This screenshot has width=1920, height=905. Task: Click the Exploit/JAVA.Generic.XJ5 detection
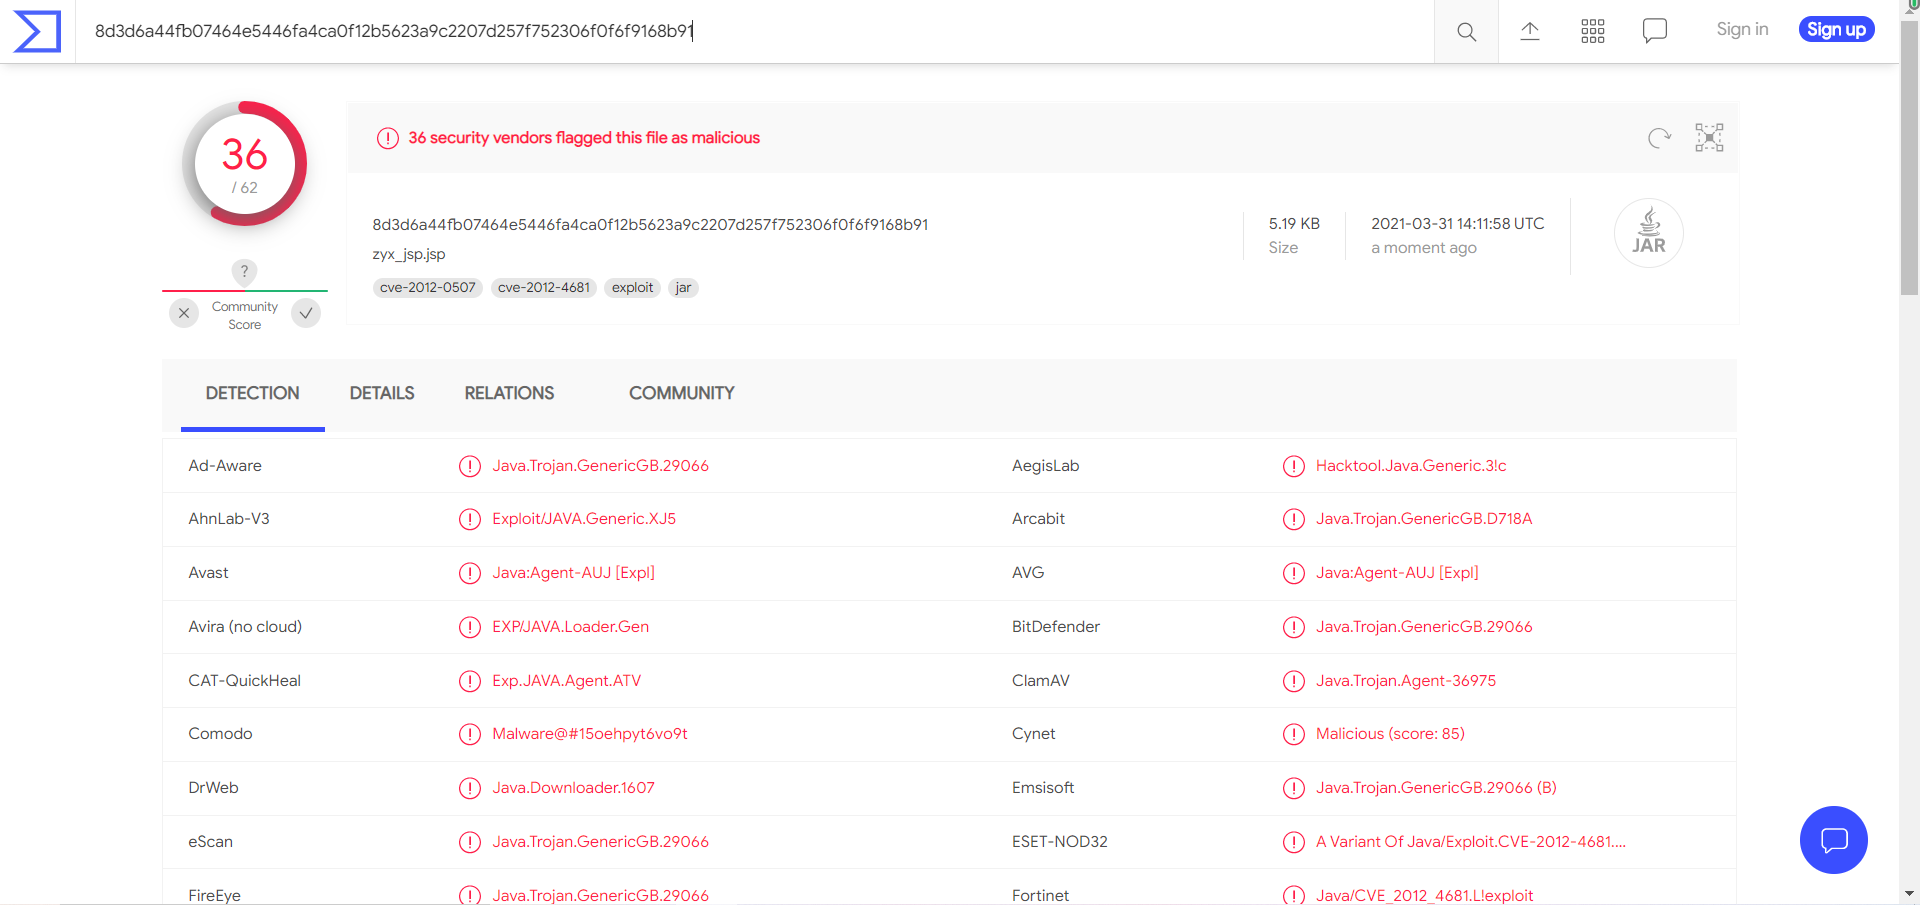(x=584, y=519)
